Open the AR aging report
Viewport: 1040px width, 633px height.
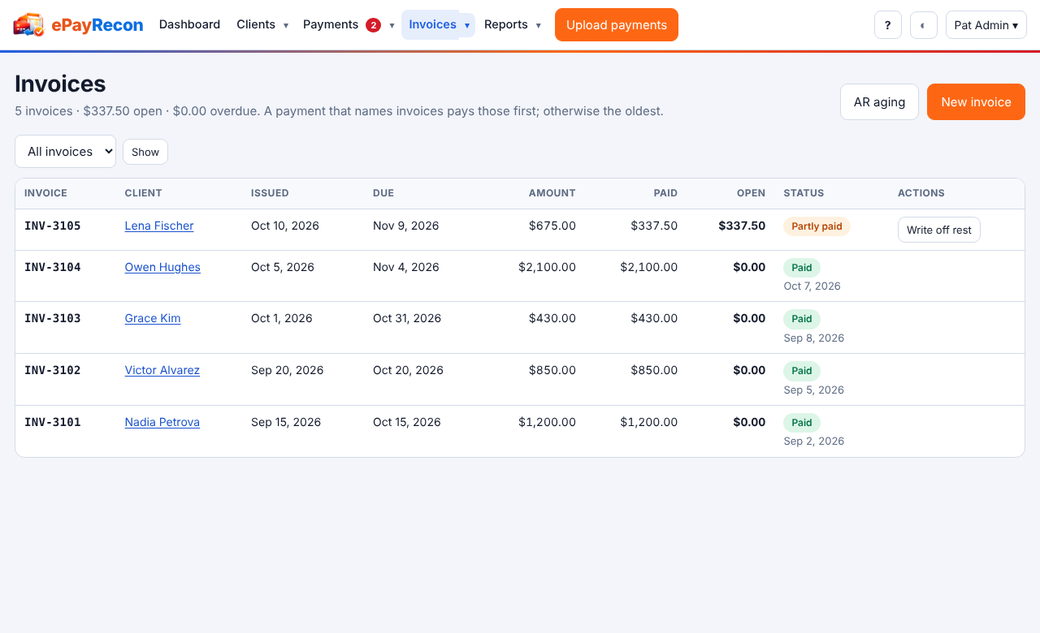tap(879, 102)
